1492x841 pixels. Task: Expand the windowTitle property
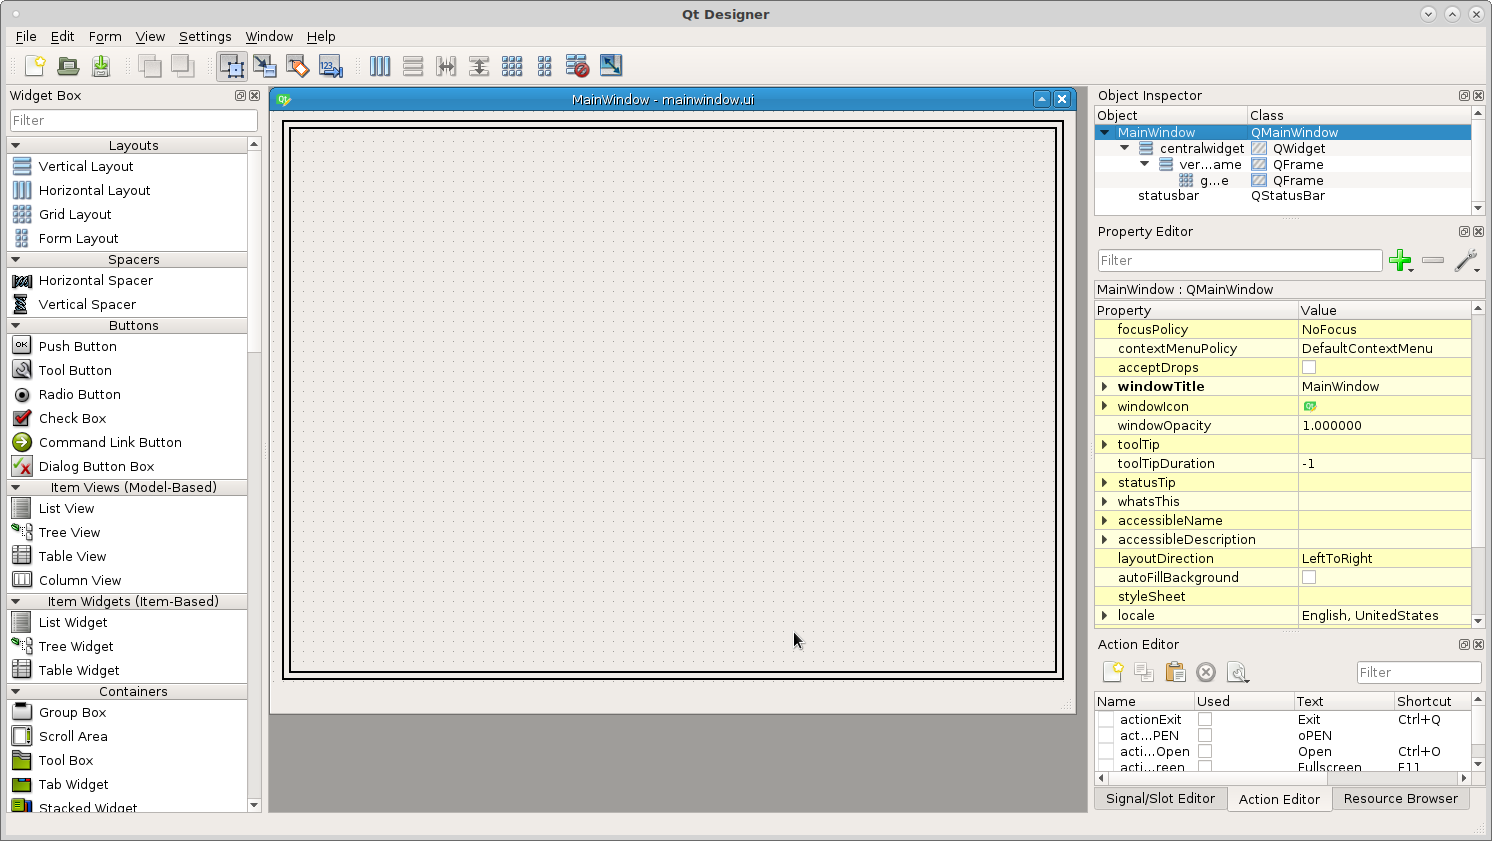pyautogui.click(x=1105, y=386)
